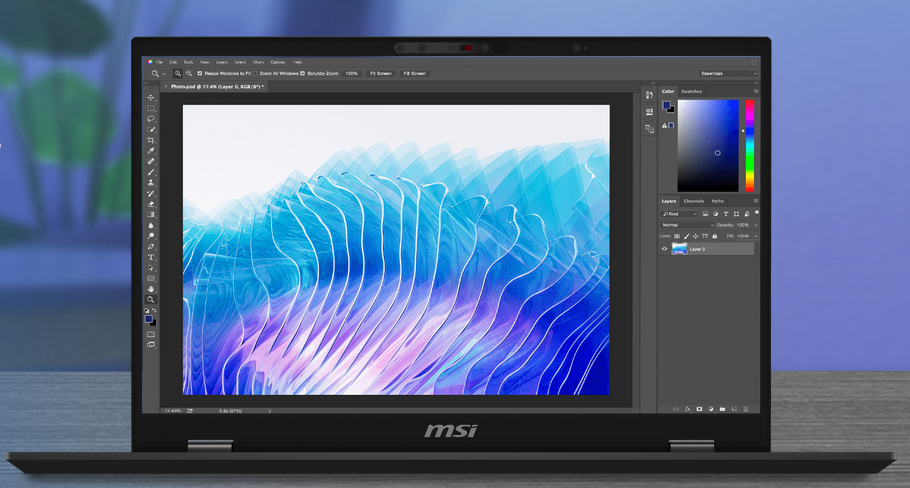This screenshot has width=910, height=488.
Task: Click the 100% zoom button
Action: click(x=351, y=74)
